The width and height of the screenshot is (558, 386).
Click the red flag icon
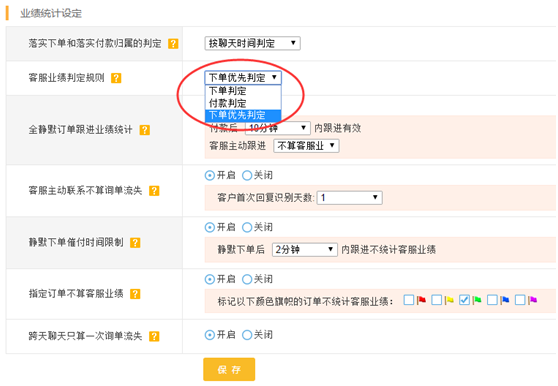pos(422,300)
